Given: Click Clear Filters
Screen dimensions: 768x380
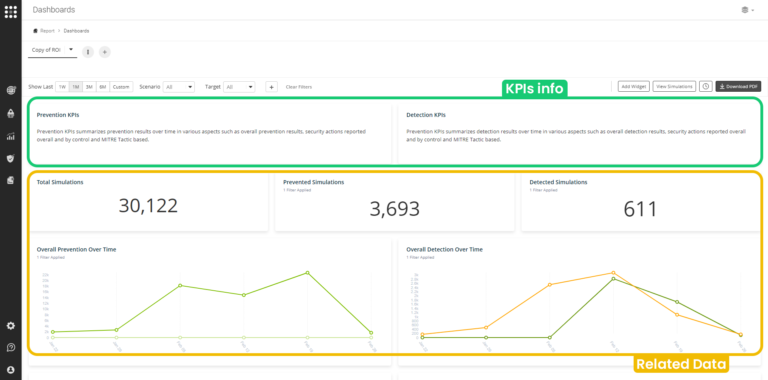Looking at the screenshot, I should pyautogui.click(x=299, y=87).
